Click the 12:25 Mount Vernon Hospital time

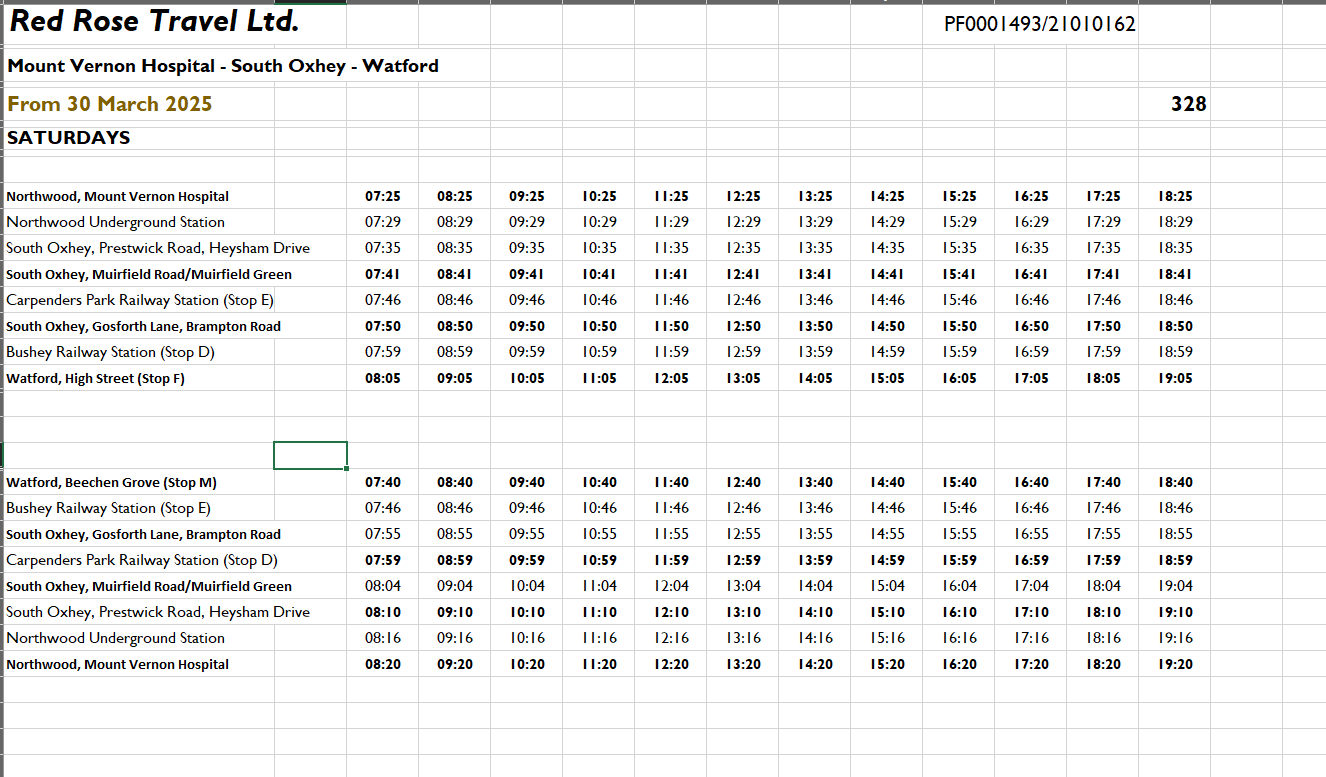[x=743, y=197]
